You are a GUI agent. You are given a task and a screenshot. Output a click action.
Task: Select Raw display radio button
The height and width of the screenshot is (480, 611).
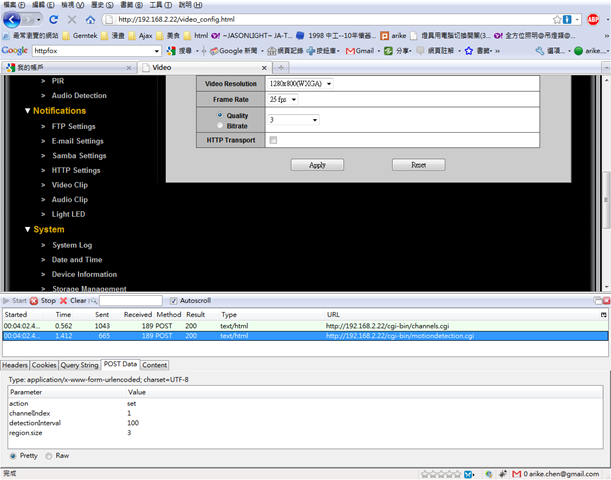coord(49,456)
